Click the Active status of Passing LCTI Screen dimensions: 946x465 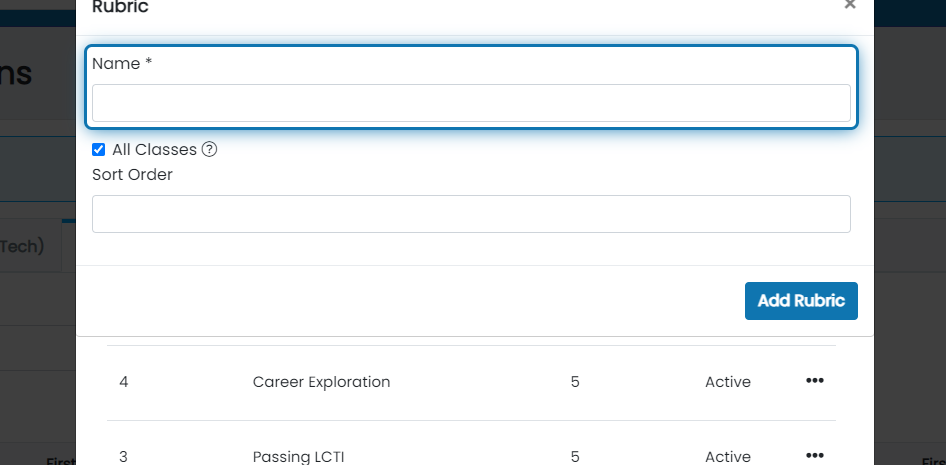click(728, 457)
